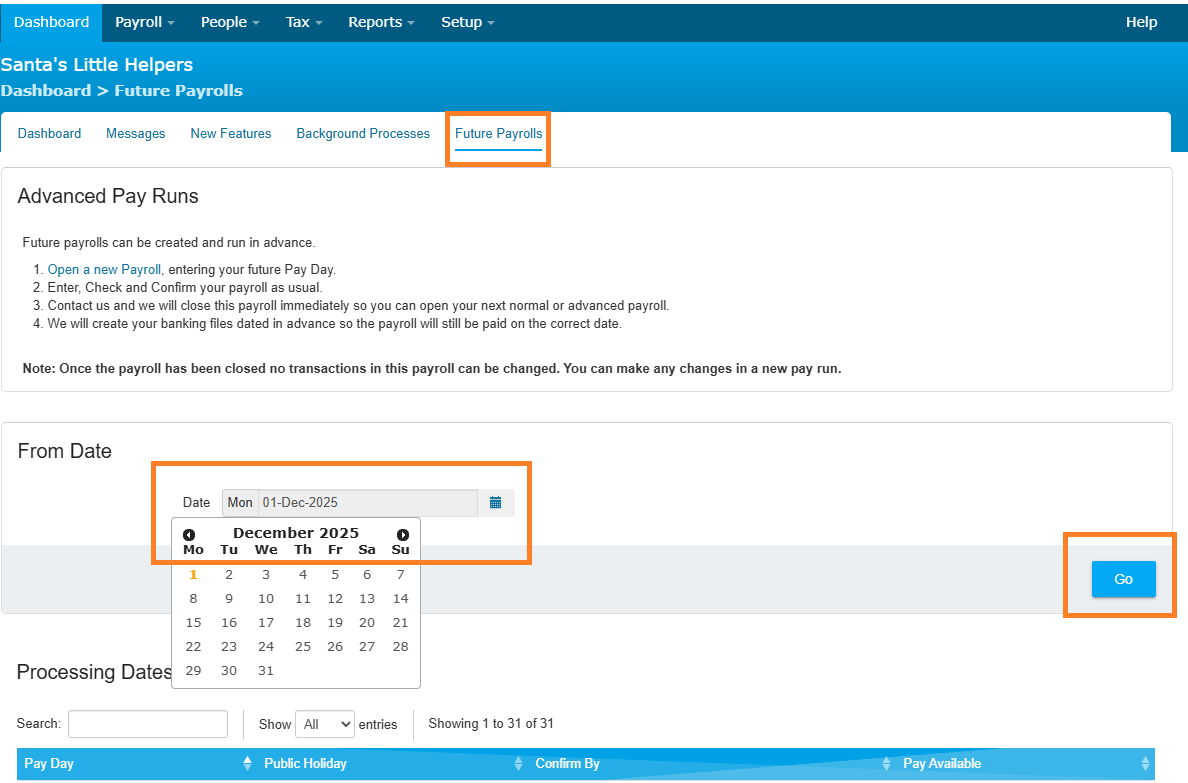Expand the People menu
The image size is (1188, 783).
click(x=230, y=22)
